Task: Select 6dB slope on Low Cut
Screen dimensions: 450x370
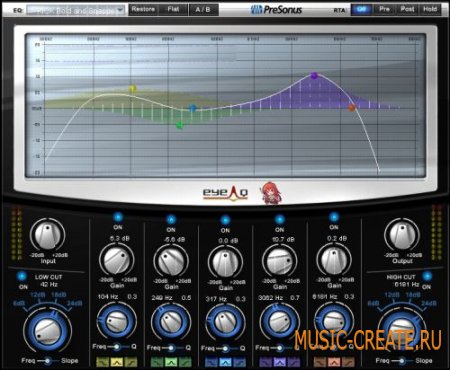Action: [20, 304]
